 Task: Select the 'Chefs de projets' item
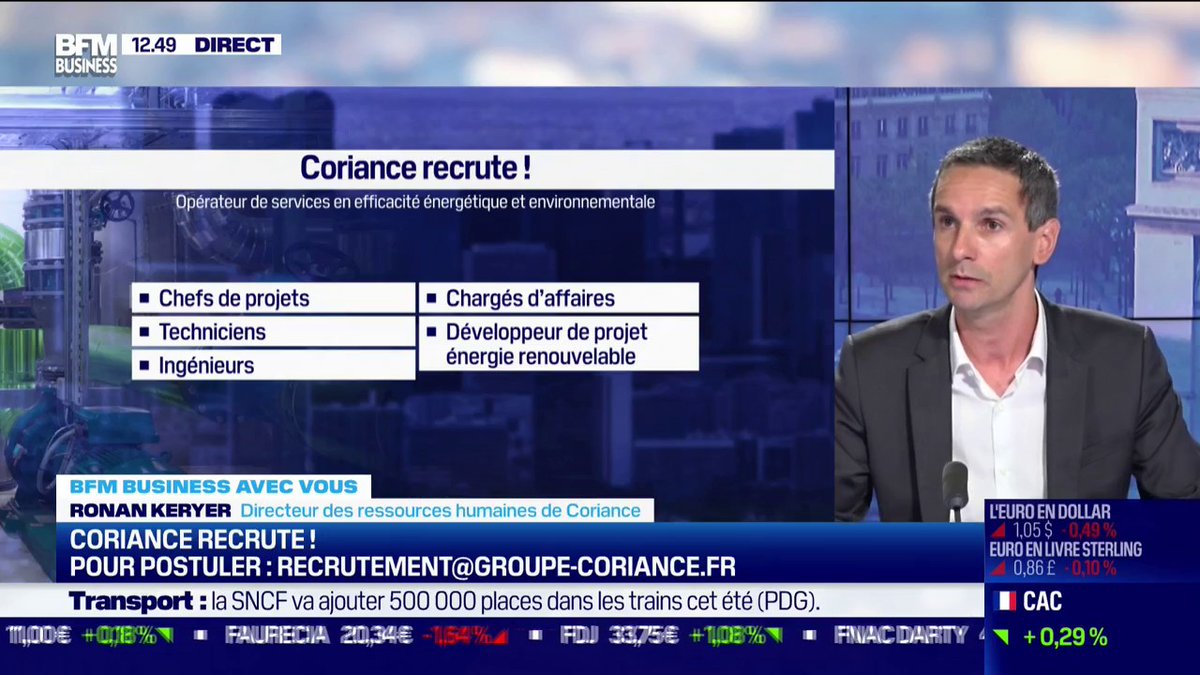click(x=273, y=298)
